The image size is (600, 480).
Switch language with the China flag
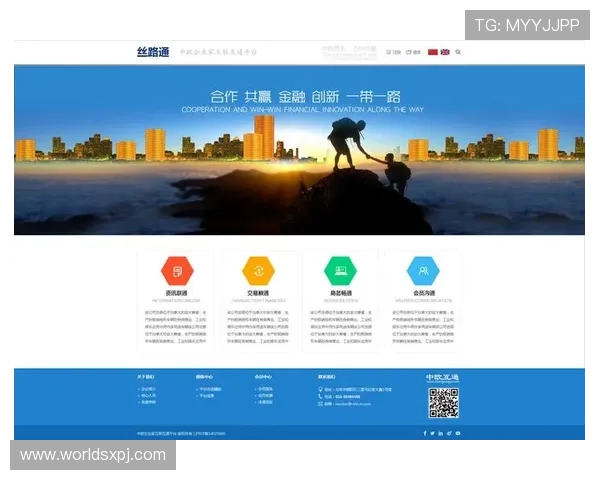coord(433,52)
